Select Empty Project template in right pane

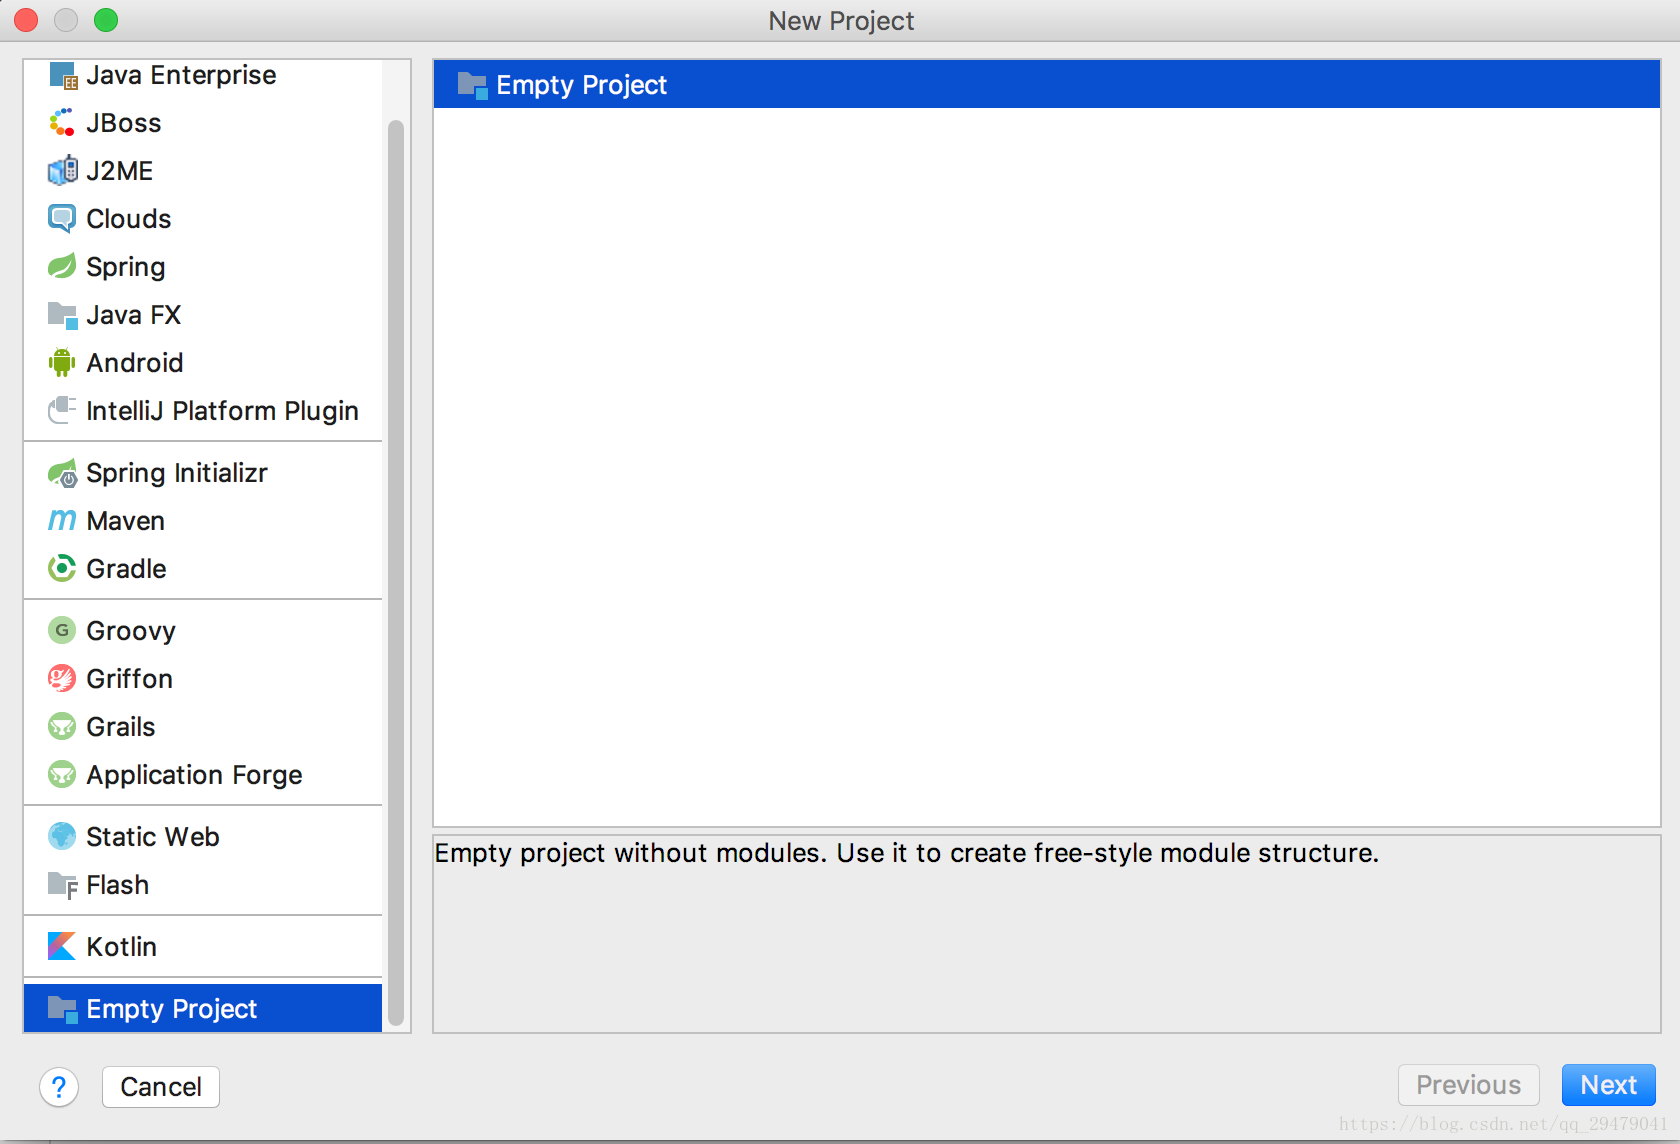(x=1047, y=85)
